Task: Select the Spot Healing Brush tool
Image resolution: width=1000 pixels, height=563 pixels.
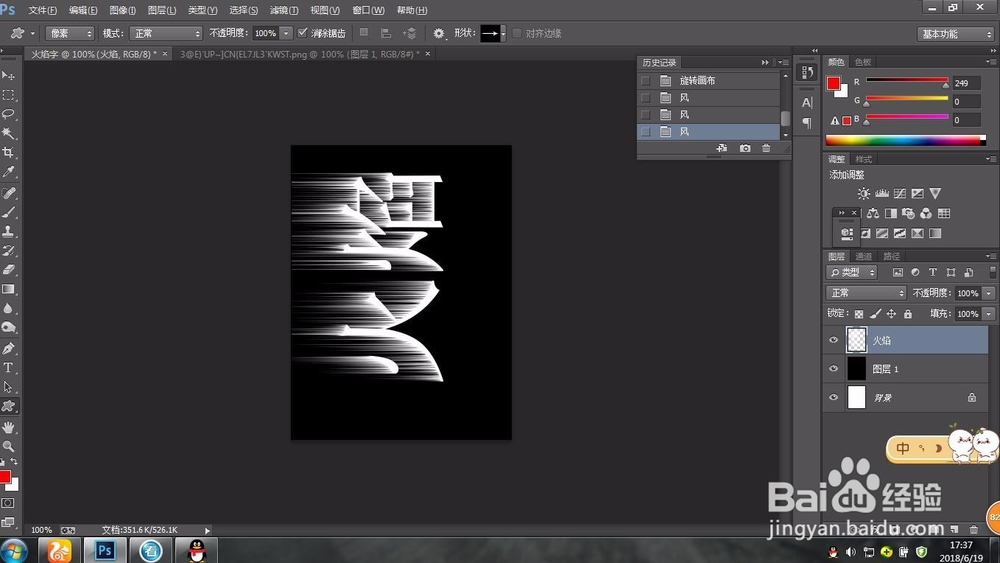Action: (x=8, y=193)
